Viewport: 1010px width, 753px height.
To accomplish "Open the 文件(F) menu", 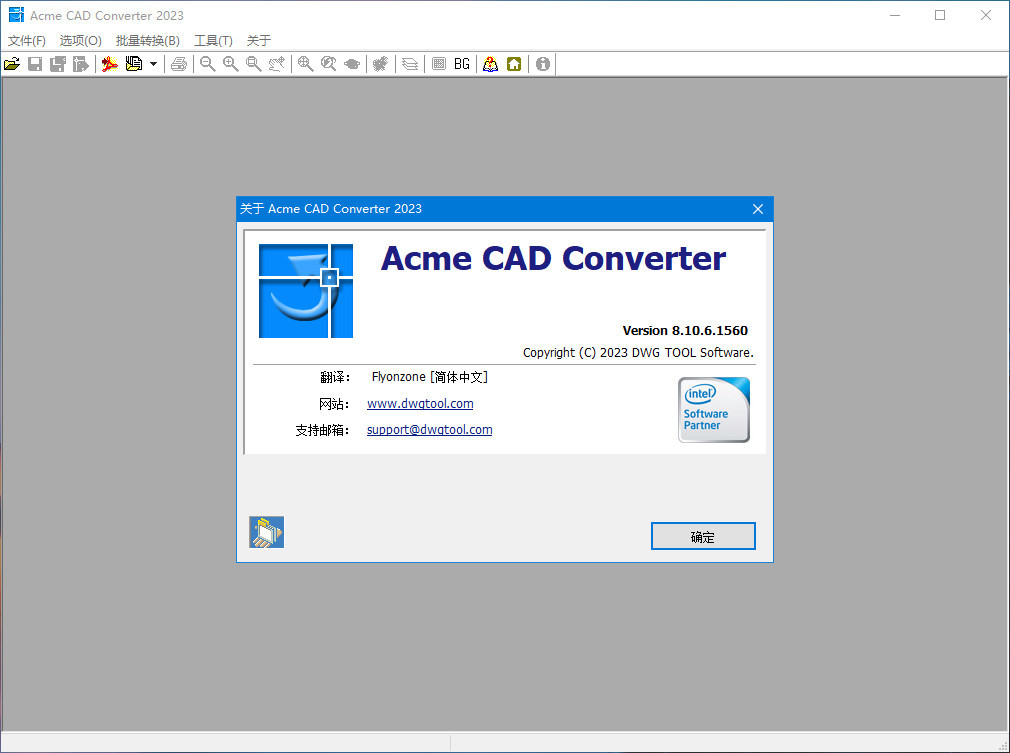I will [x=26, y=40].
